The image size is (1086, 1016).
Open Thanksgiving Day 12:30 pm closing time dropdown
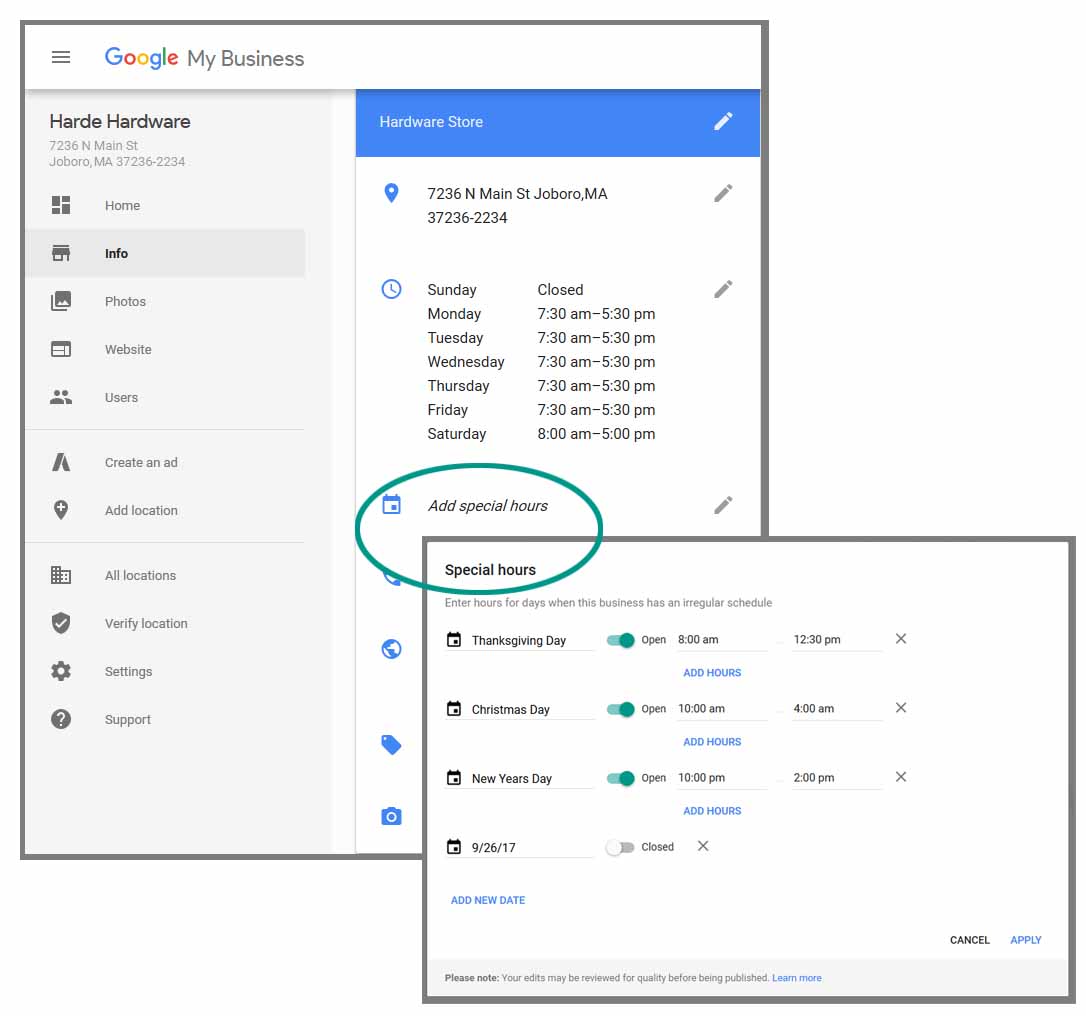(837, 640)
